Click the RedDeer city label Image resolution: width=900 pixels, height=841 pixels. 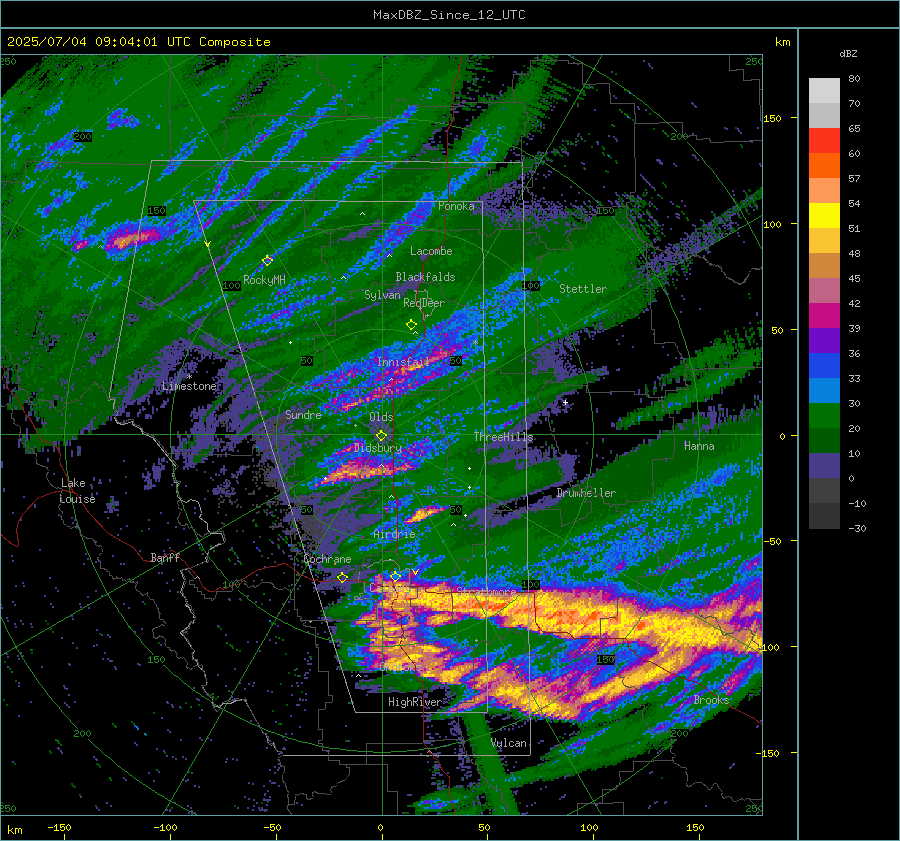pos(424,303)
